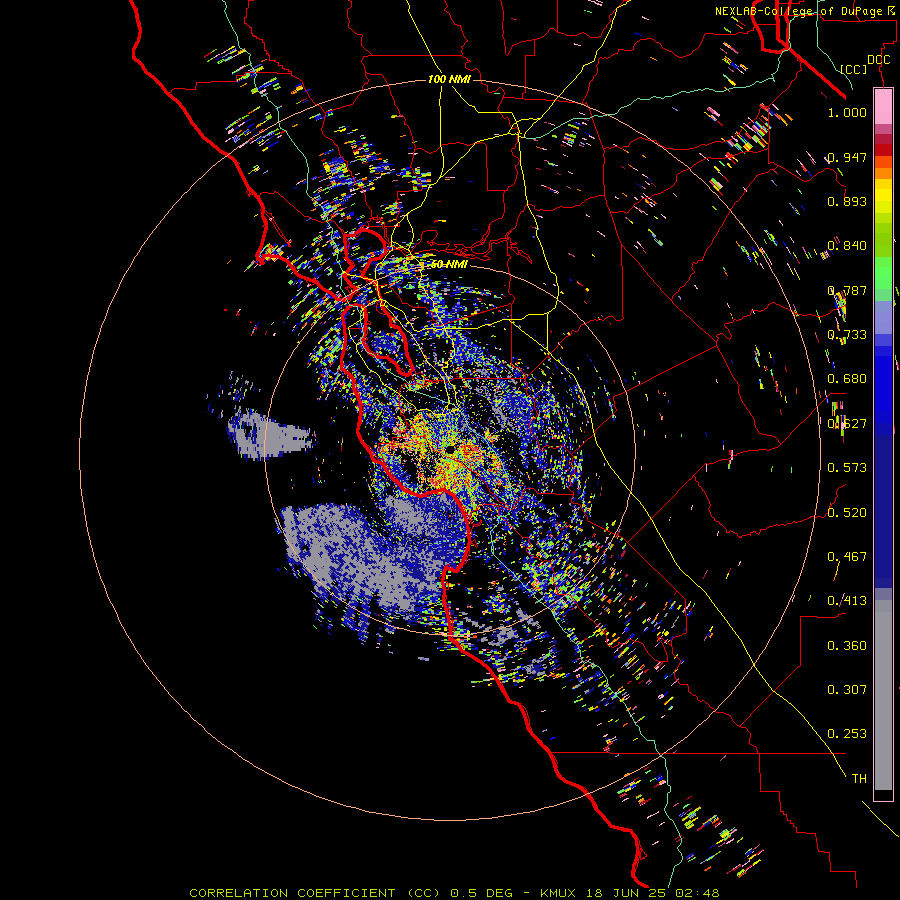This screenshot has width=900, height=900.
Task: Click the 0.573 value on the scale
Action: [x=847, y=468]
